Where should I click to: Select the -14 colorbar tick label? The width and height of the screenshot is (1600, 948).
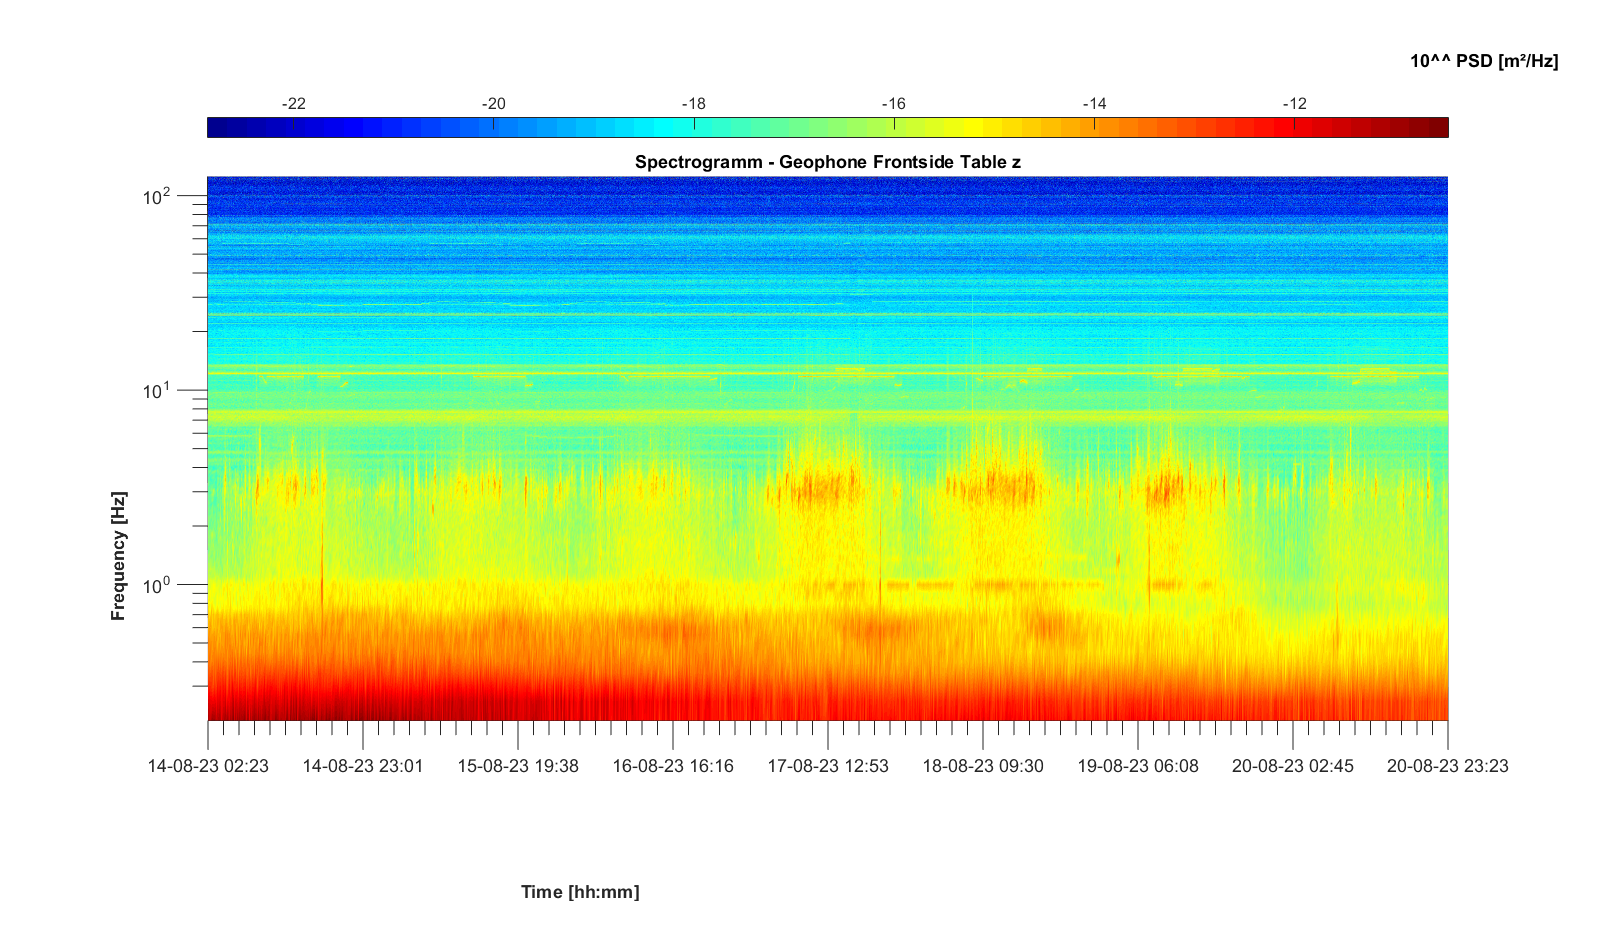point(1094,104)
